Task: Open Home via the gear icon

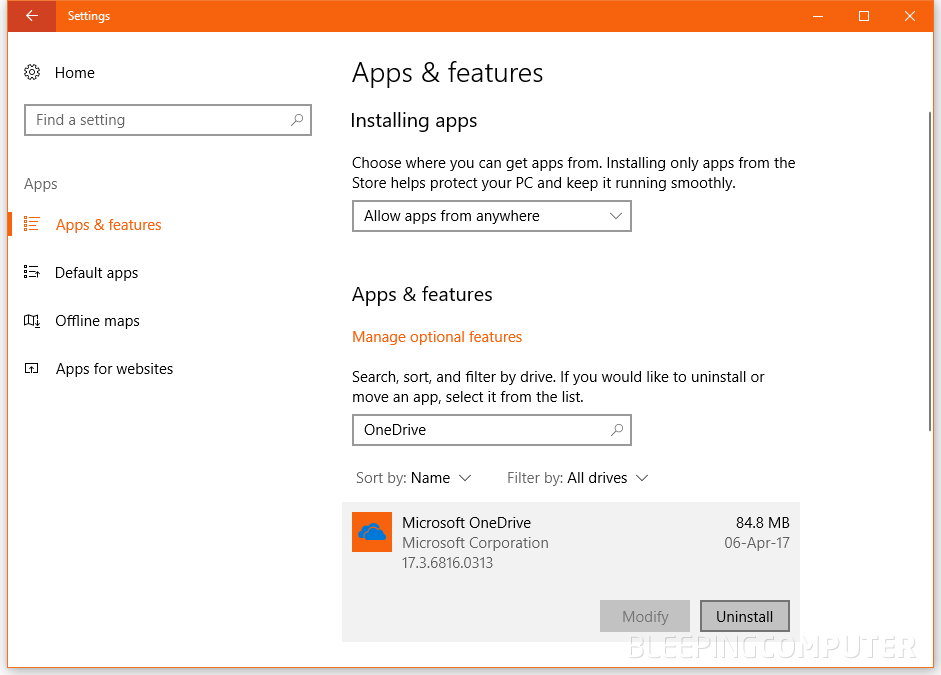Action: click(x=32, y=73)
